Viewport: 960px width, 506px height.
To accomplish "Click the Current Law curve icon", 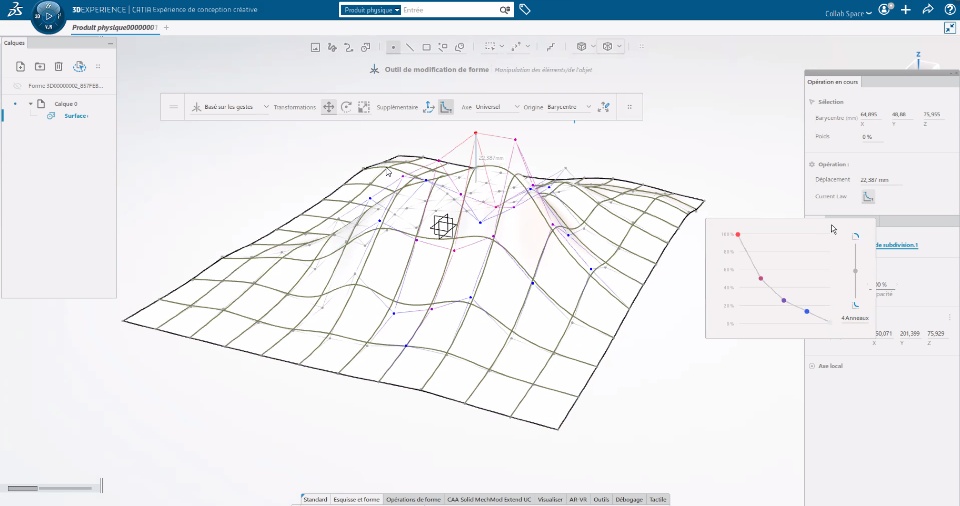I will (x=869, y=197).
